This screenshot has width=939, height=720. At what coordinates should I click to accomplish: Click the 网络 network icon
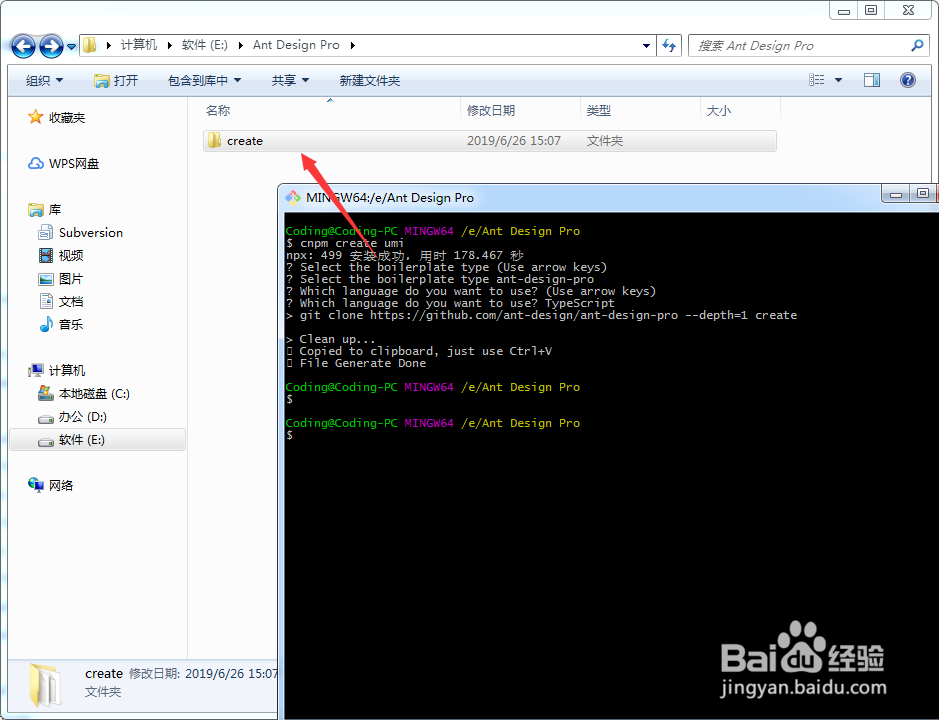click(x=36, y=485)
